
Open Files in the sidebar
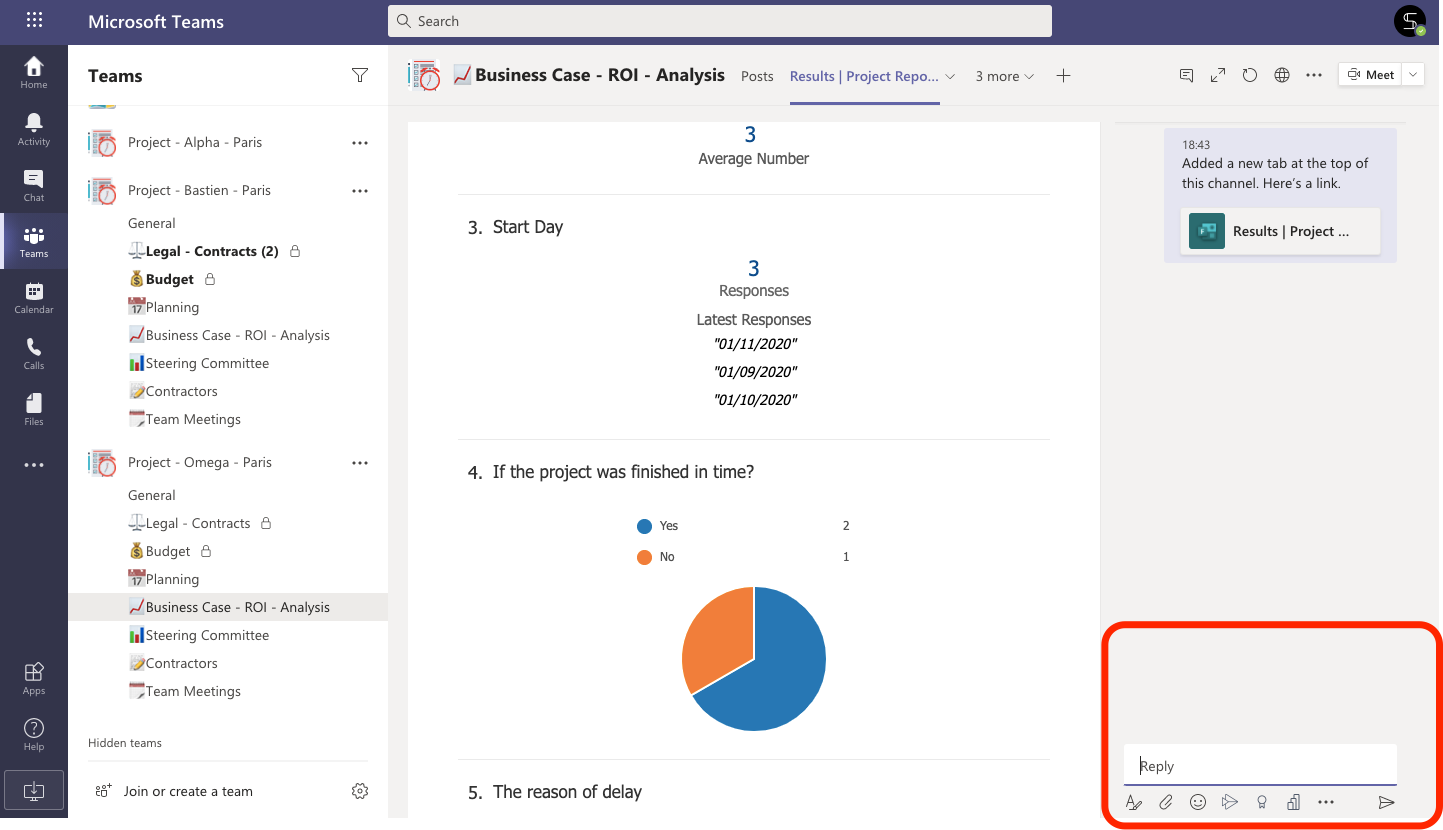click(x=34, y=409)
